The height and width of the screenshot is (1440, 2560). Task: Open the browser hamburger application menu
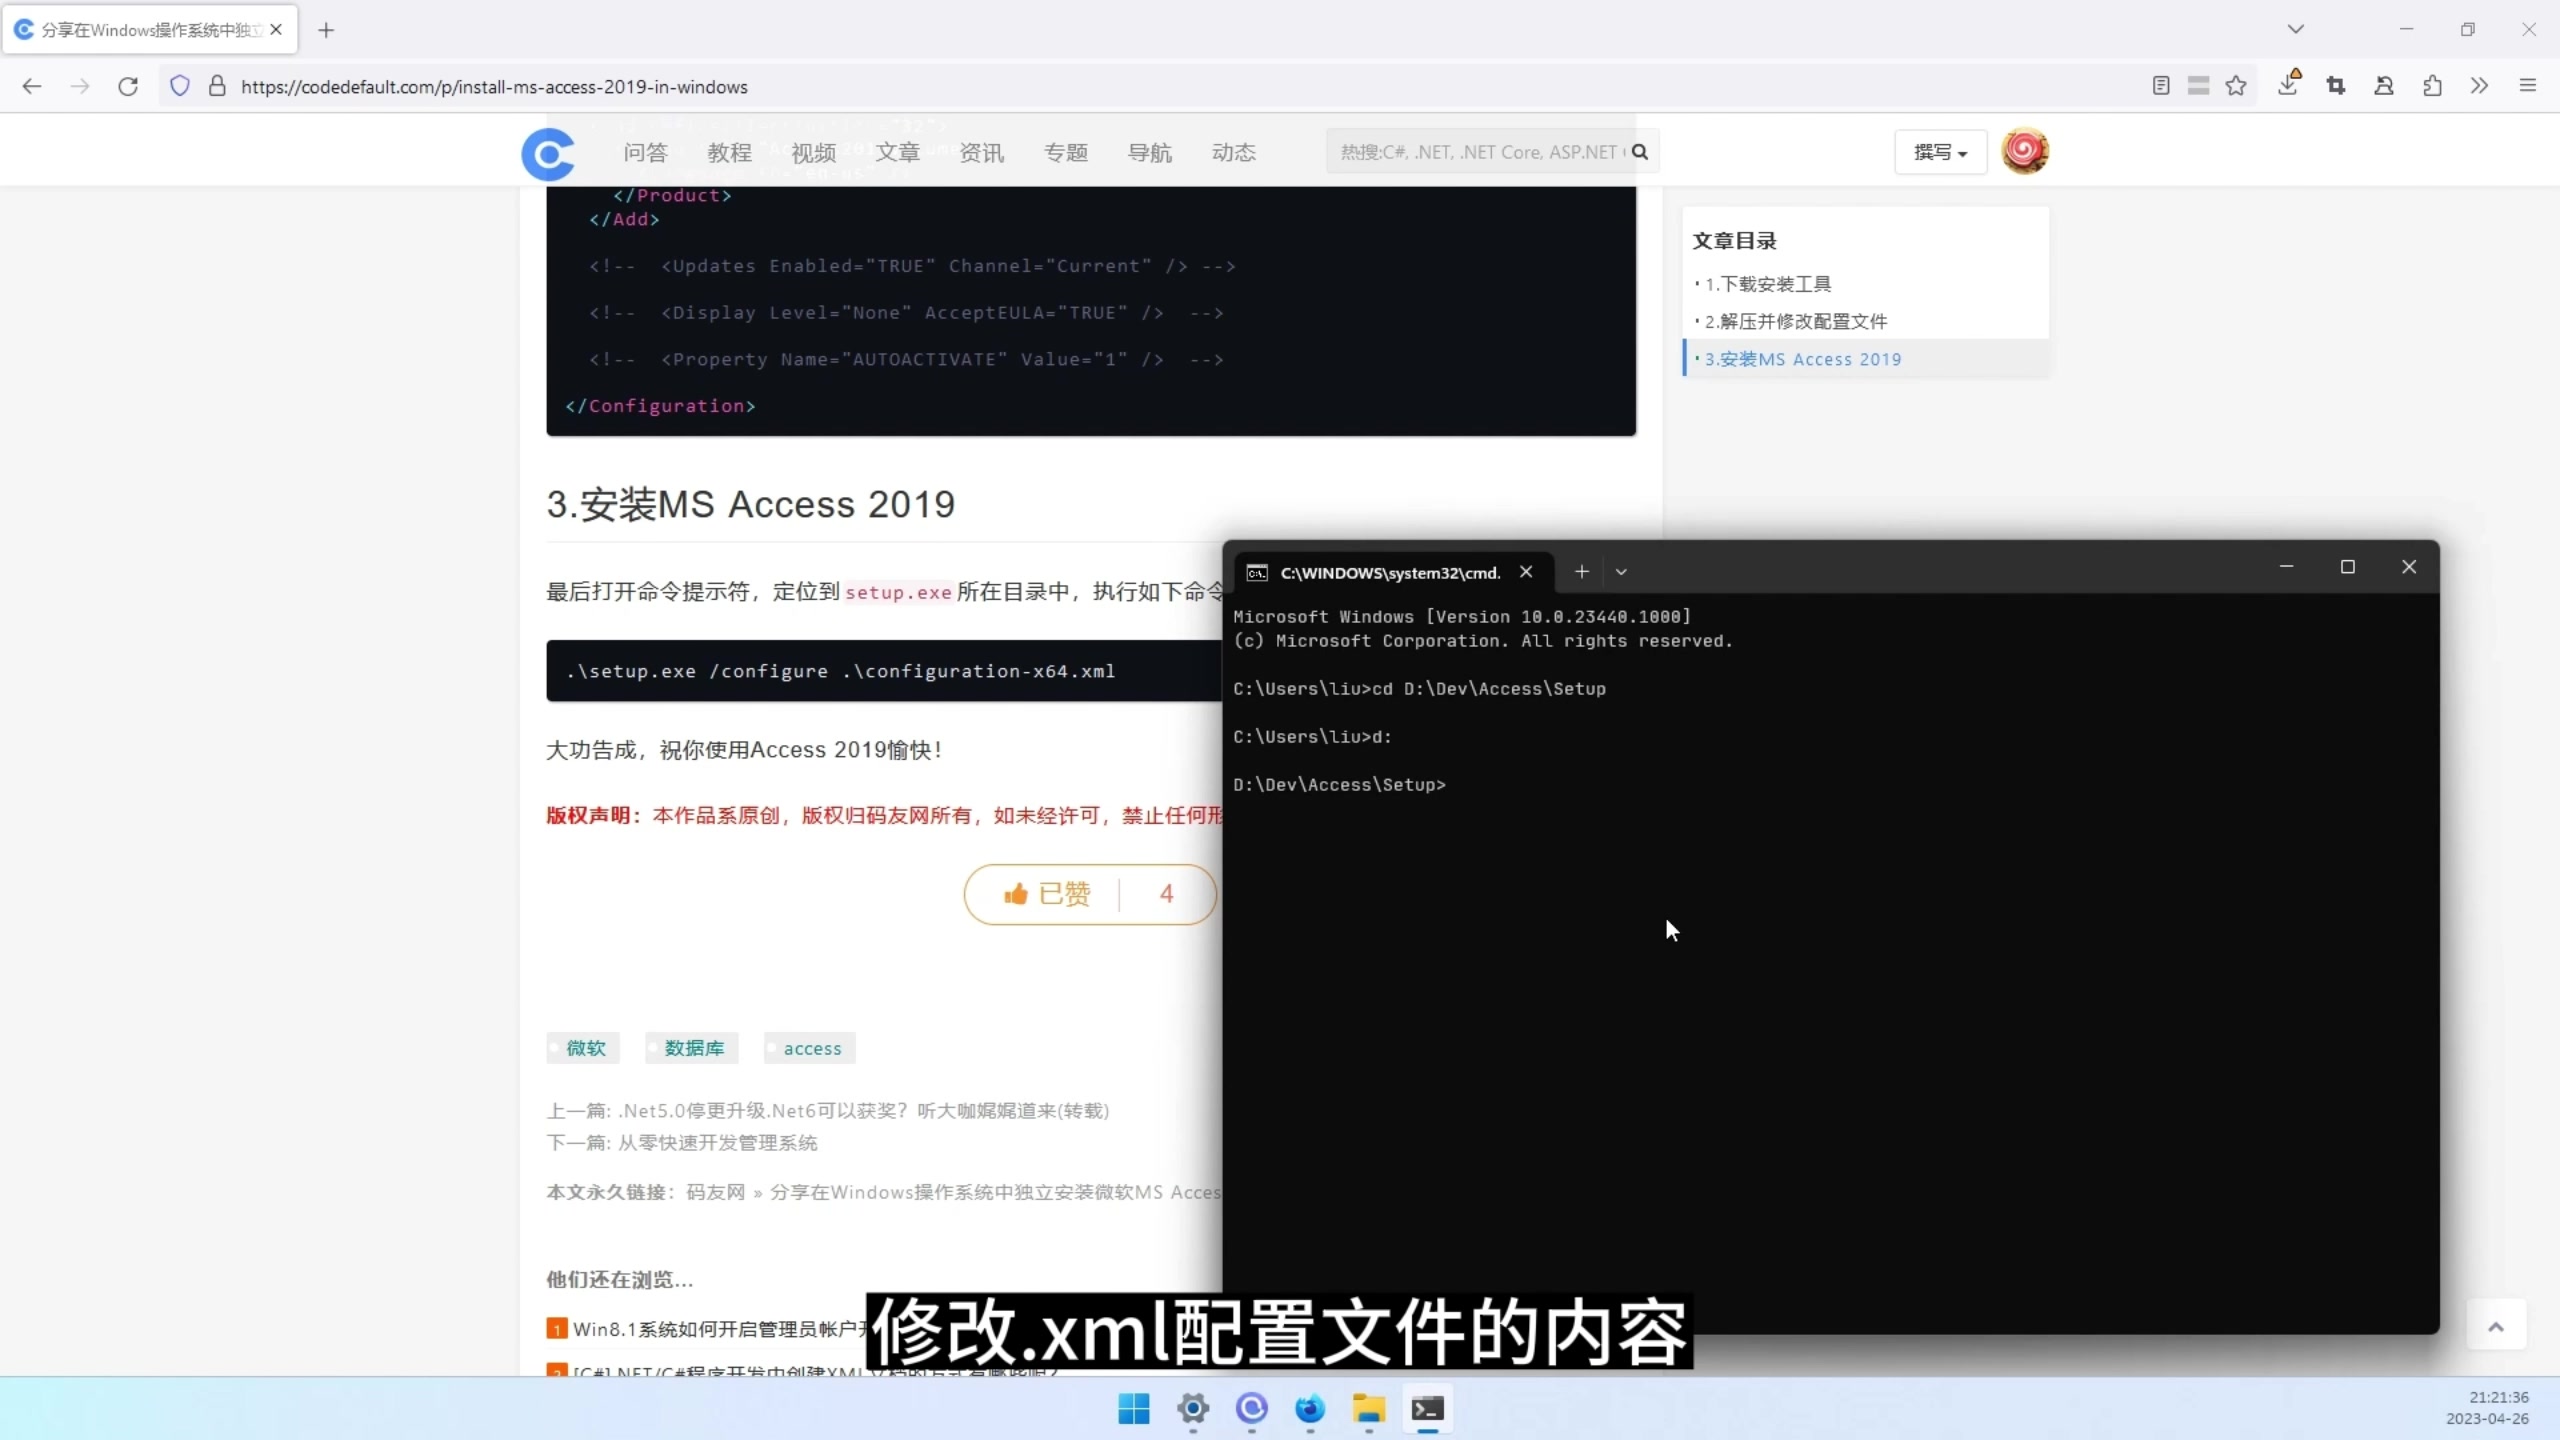(2528, 86)
